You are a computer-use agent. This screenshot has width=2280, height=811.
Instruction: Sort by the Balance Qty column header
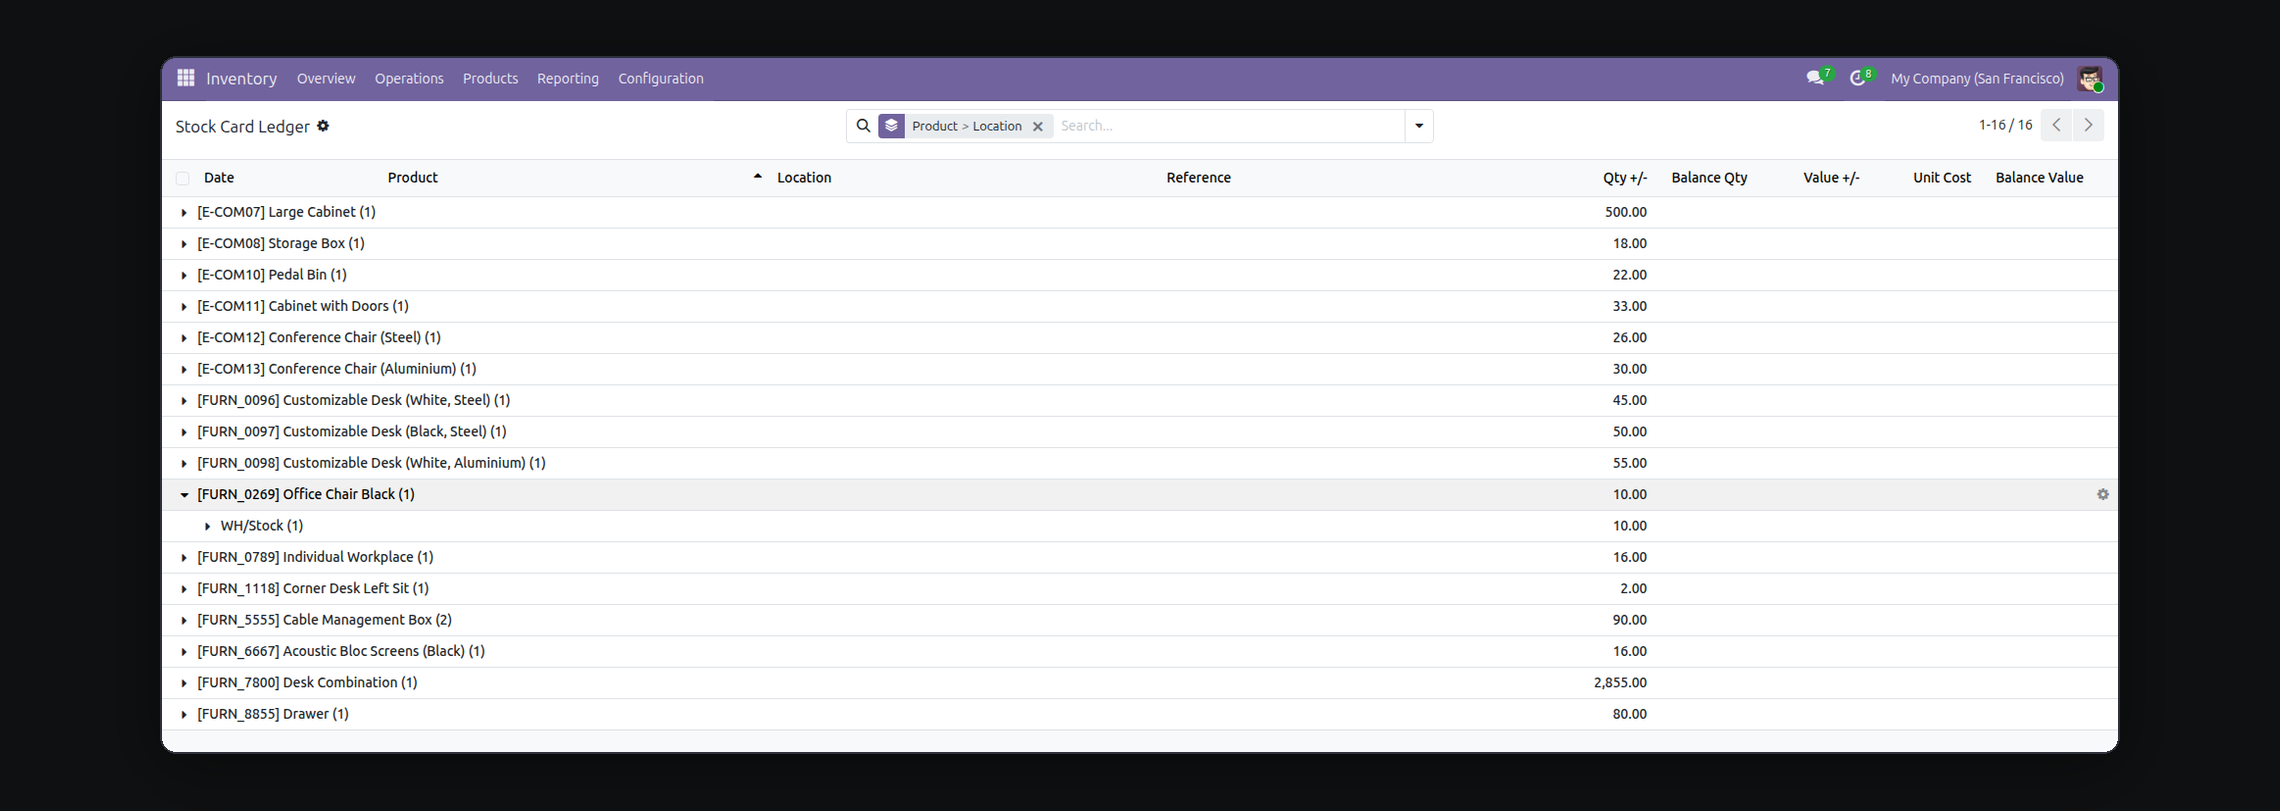(x=1709, y=177)
